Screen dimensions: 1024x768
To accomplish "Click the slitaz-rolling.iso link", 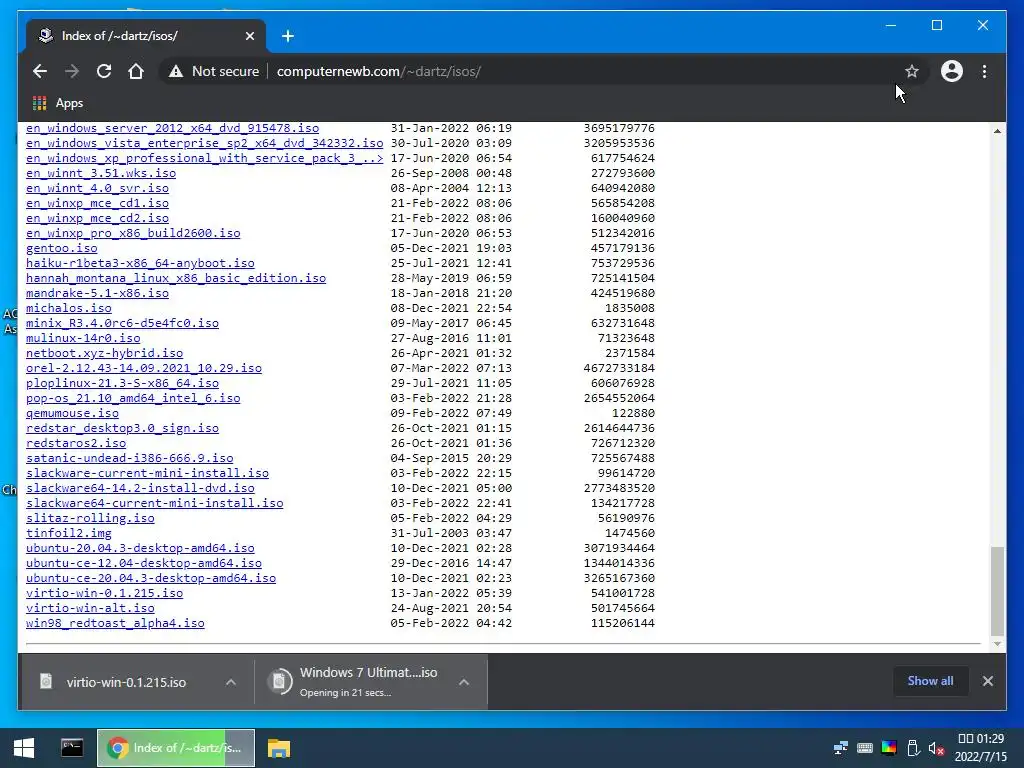I will tap(90, 519).
